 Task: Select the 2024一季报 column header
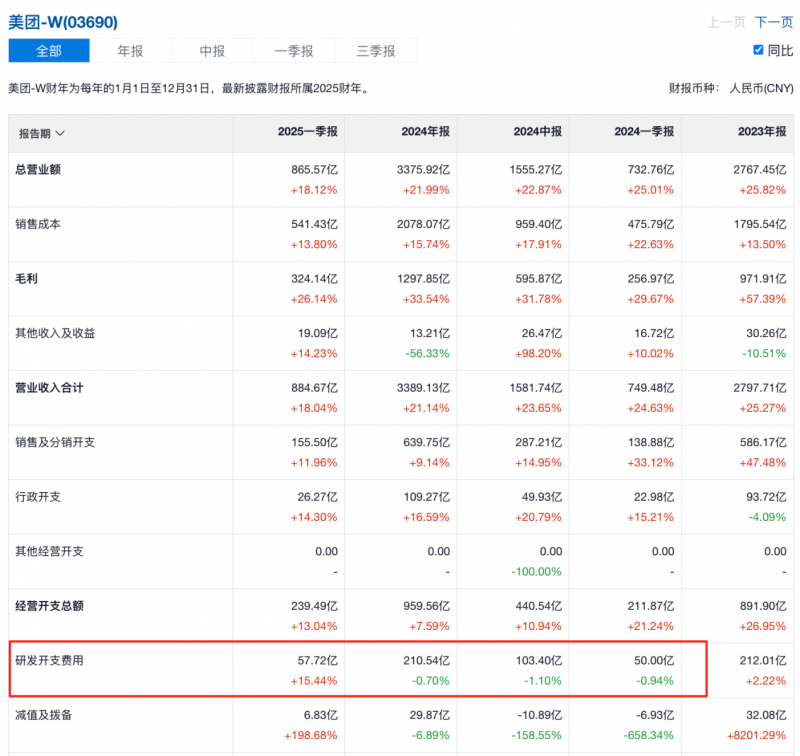pyautogui.click(x=644, y=132)
